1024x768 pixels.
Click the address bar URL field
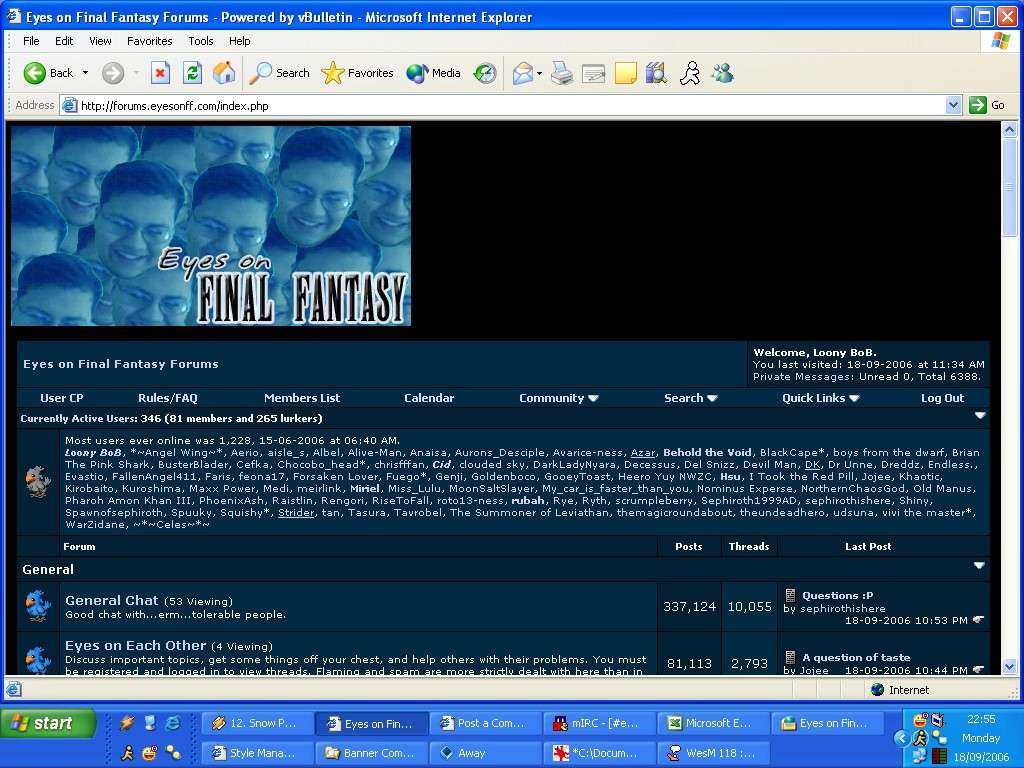pyautogui.click(x=503, y=105)
